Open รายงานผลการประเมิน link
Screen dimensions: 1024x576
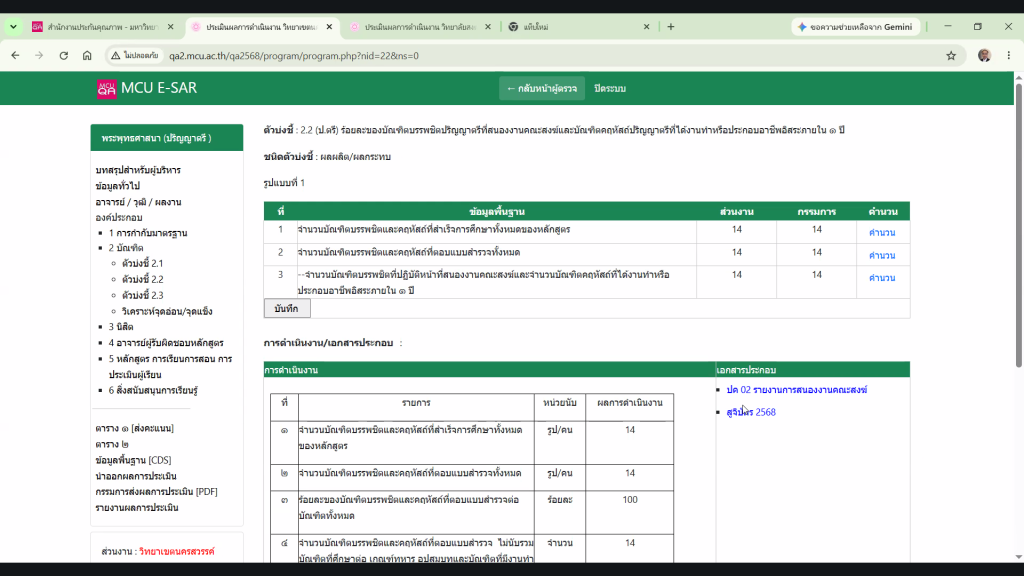coord(136,507)
